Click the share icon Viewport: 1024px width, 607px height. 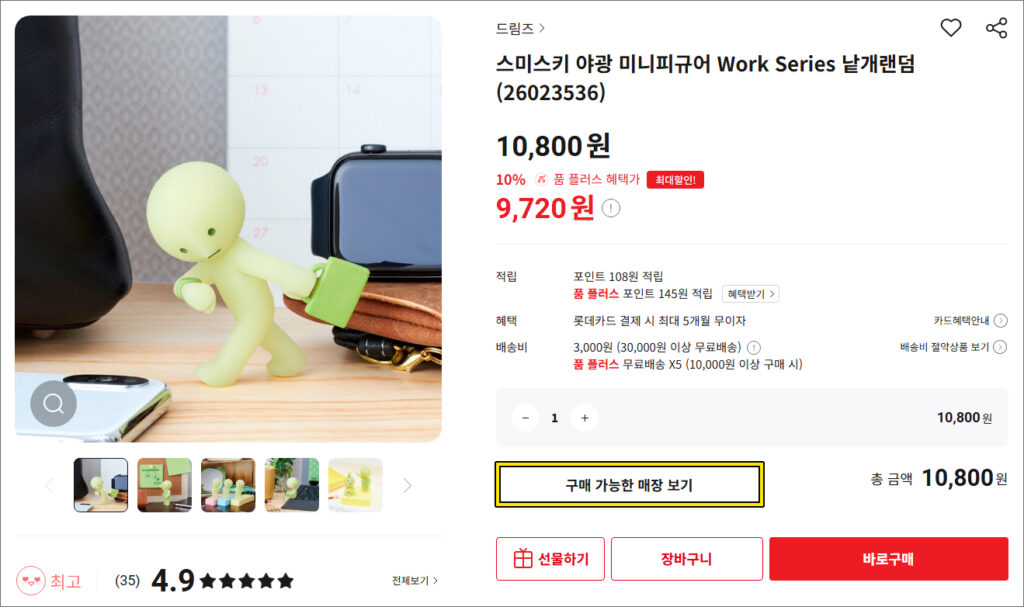click(x=997, y=28)
